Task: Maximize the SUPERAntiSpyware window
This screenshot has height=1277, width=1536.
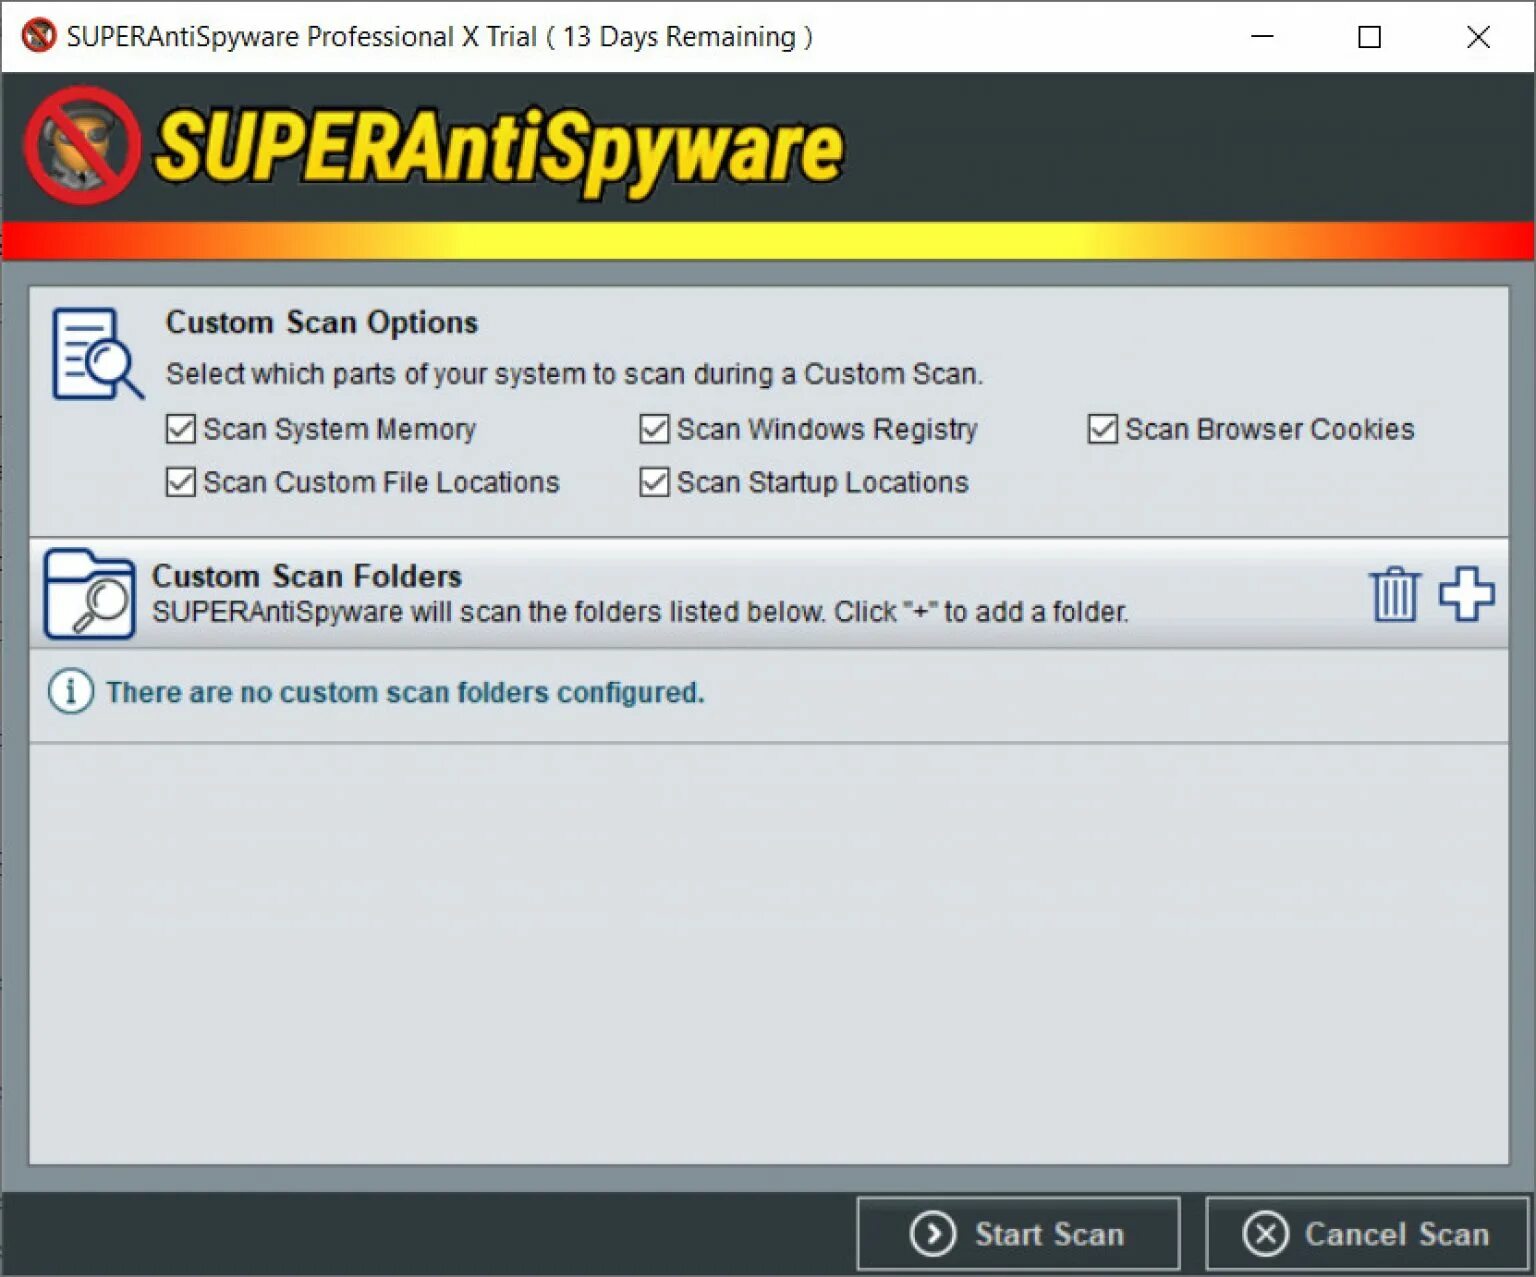Action: tap(1370, 37)
